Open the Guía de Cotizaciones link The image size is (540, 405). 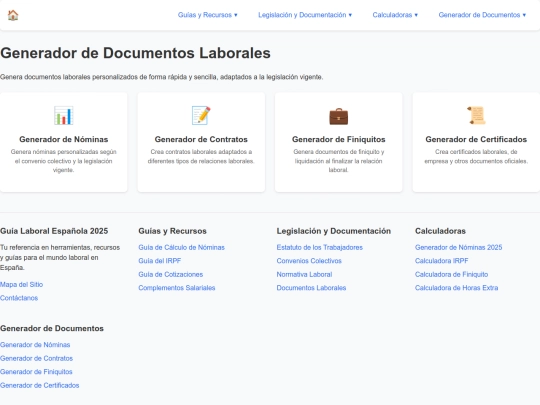pos(170,274)
